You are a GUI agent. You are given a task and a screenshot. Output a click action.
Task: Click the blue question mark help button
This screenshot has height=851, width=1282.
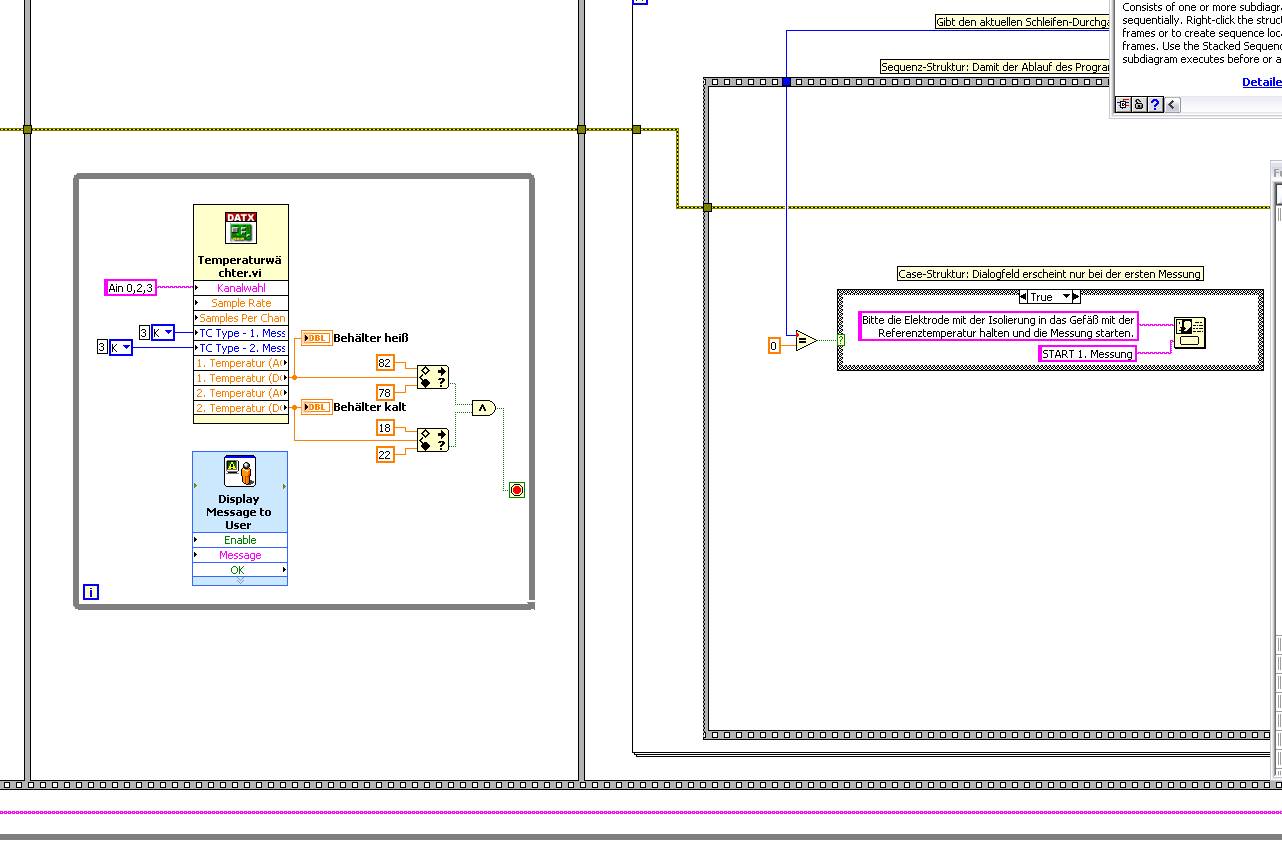coord(1155,104)
